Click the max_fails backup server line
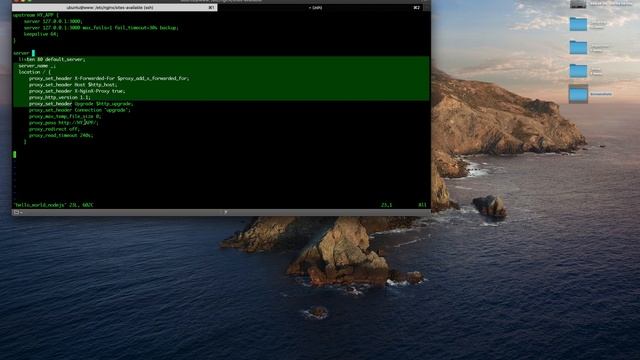Image resolution: width=640 pixels, height=360 pixels. click(101, 28)
